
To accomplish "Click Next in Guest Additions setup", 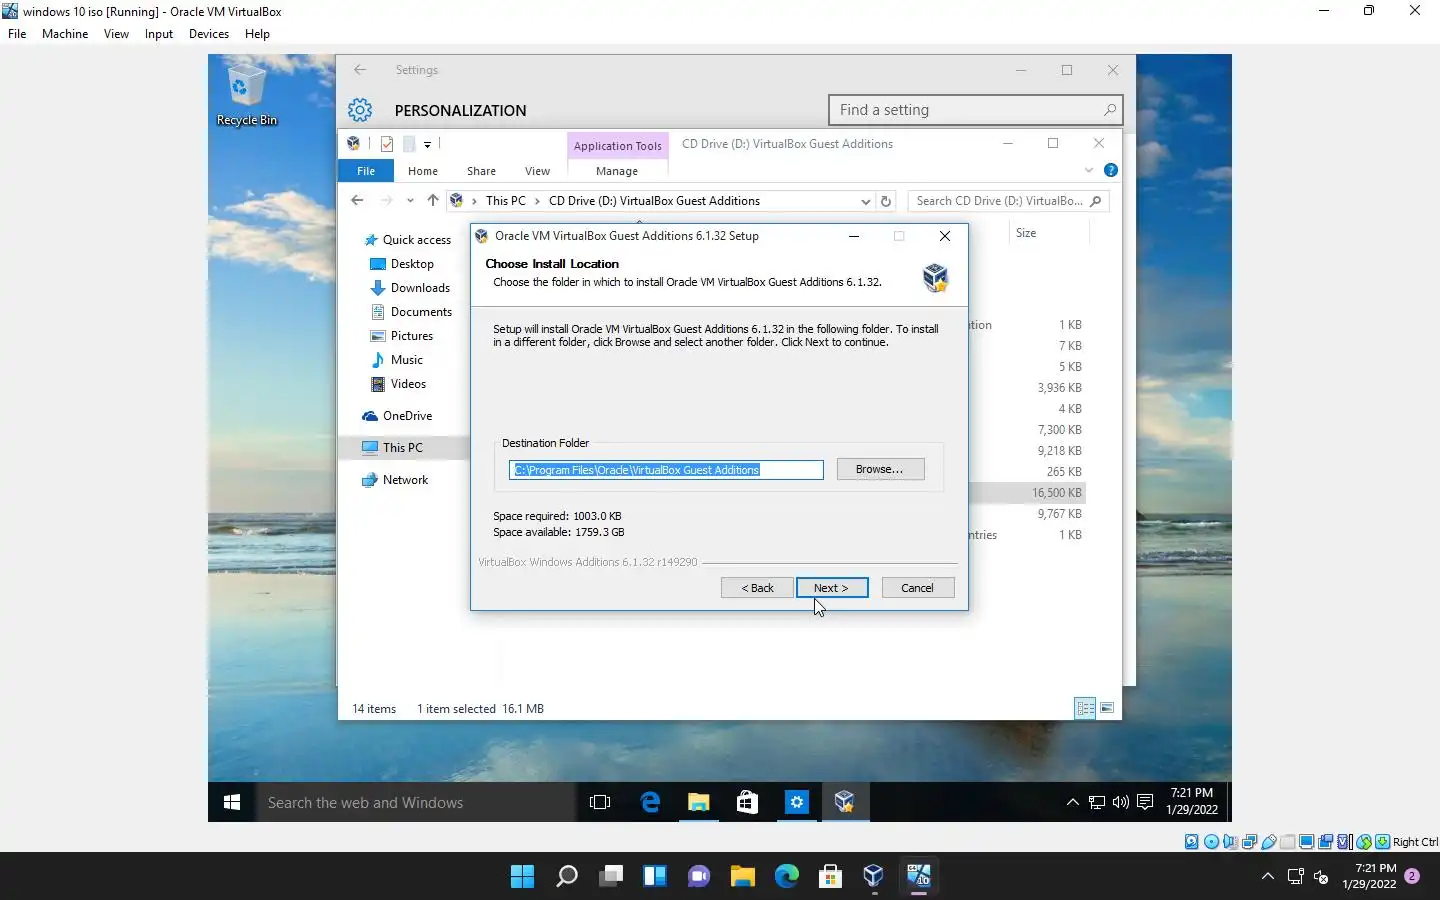I will pos(832,588).
